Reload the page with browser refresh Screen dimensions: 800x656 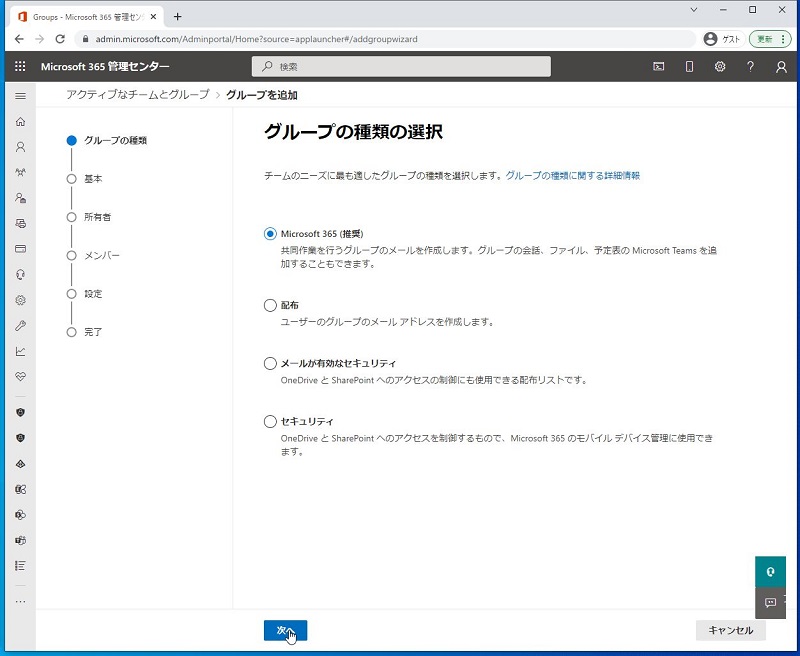60,39
